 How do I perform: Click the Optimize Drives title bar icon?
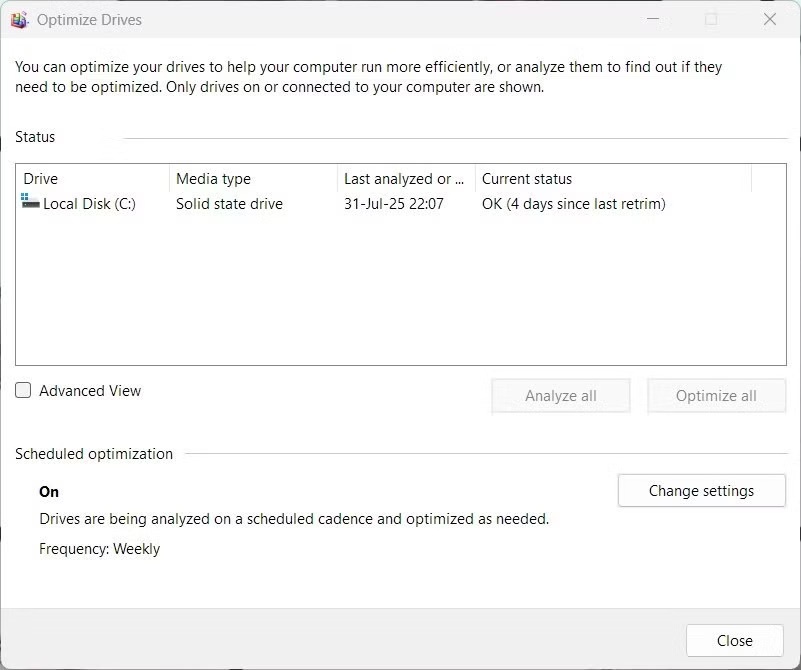19,20
